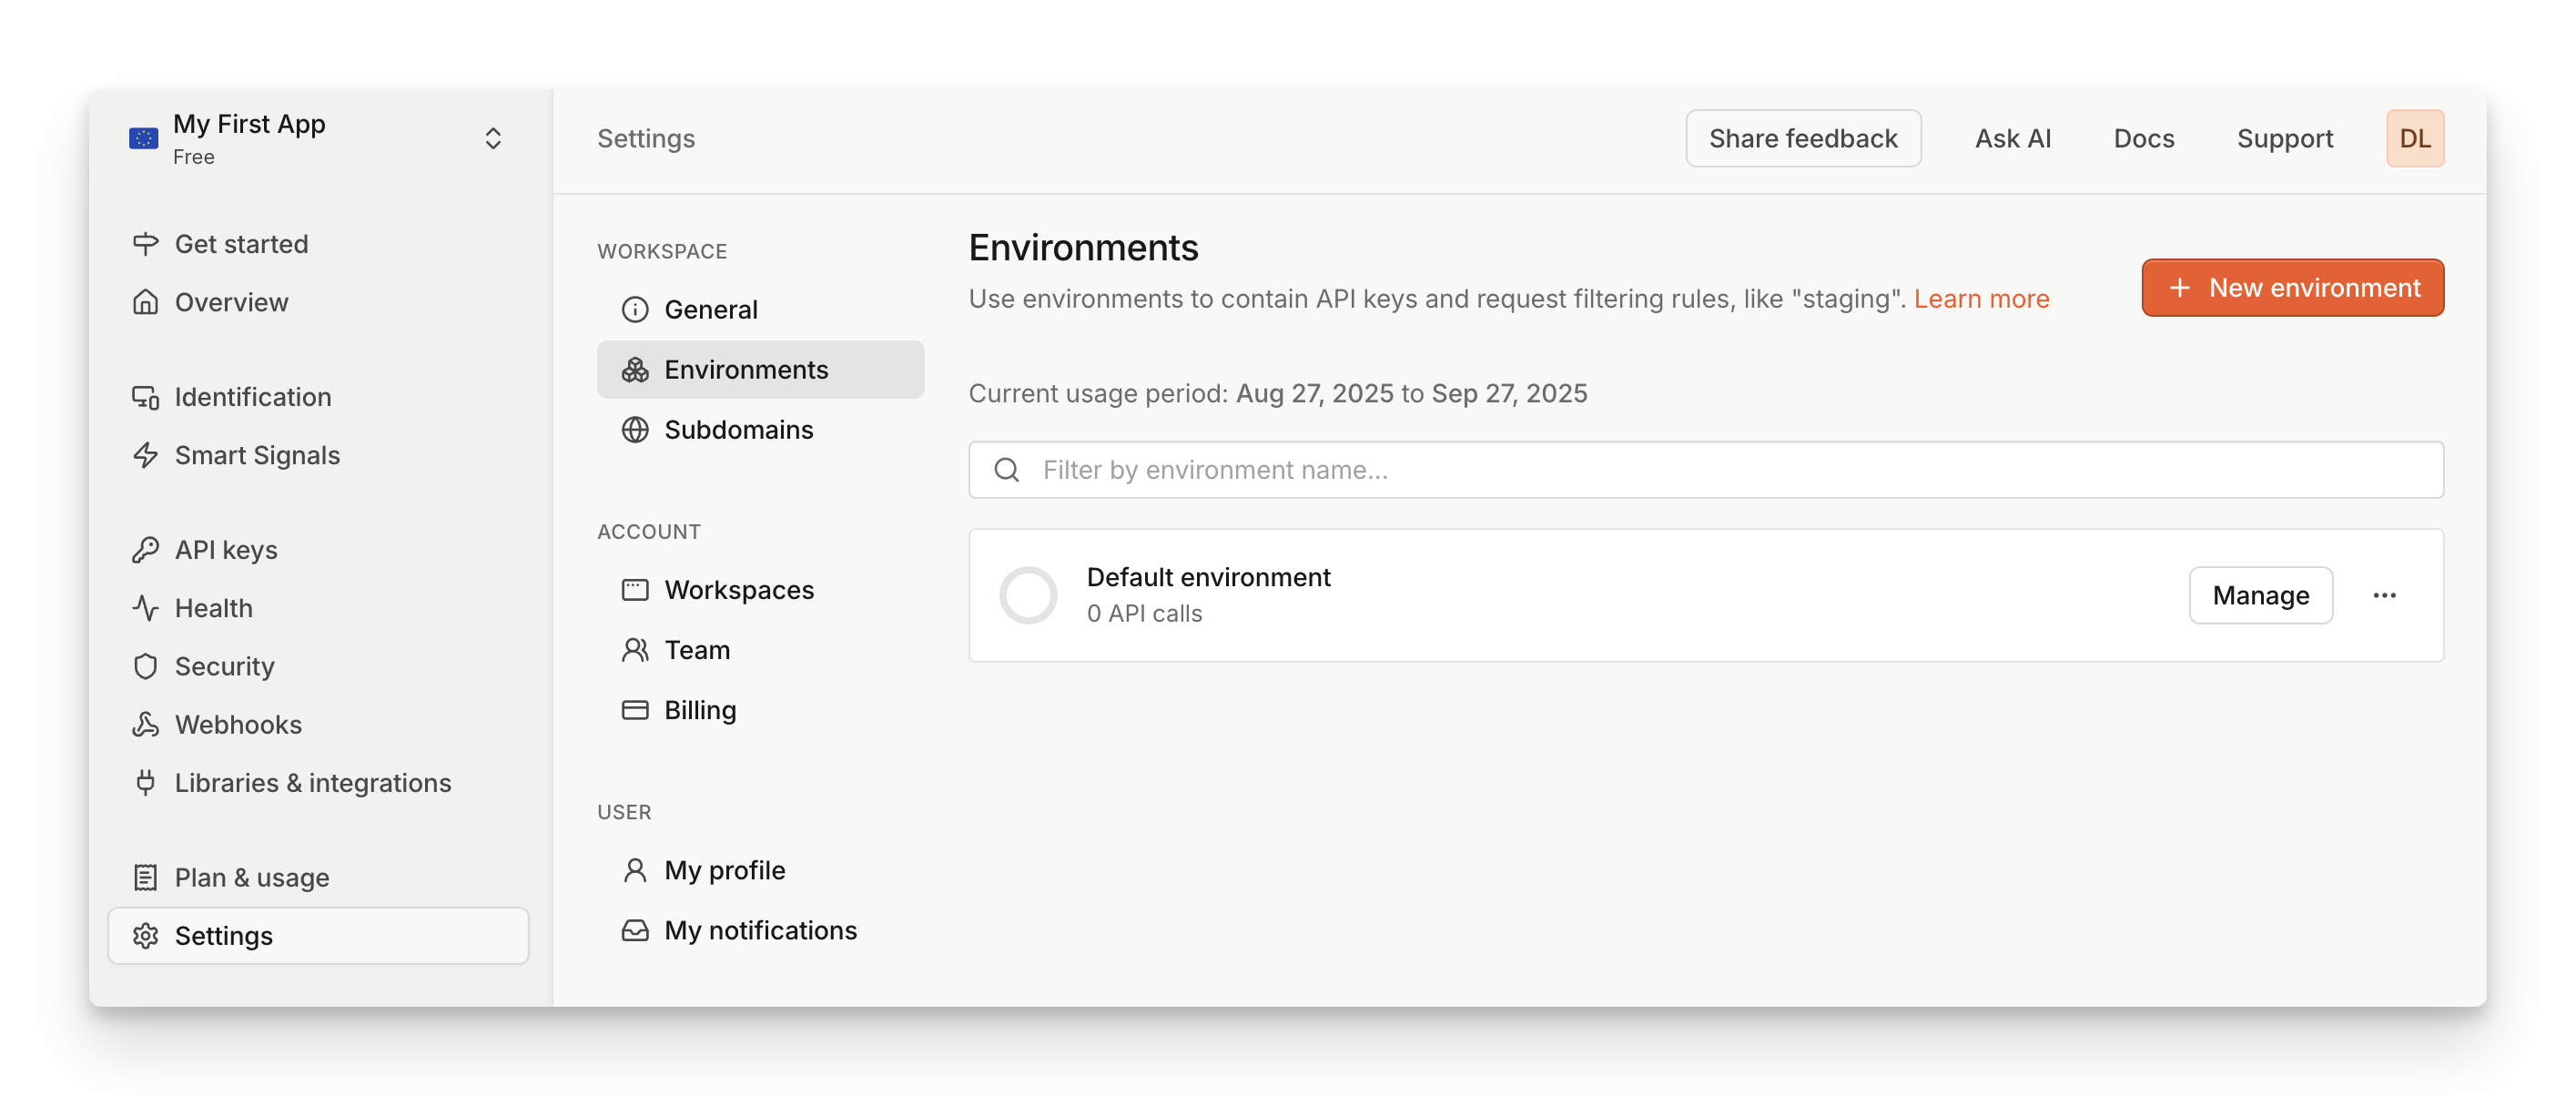Screen dimensions: 2576x1096
Task: Click the My notifications inbox icon
Action: point(635,930)
